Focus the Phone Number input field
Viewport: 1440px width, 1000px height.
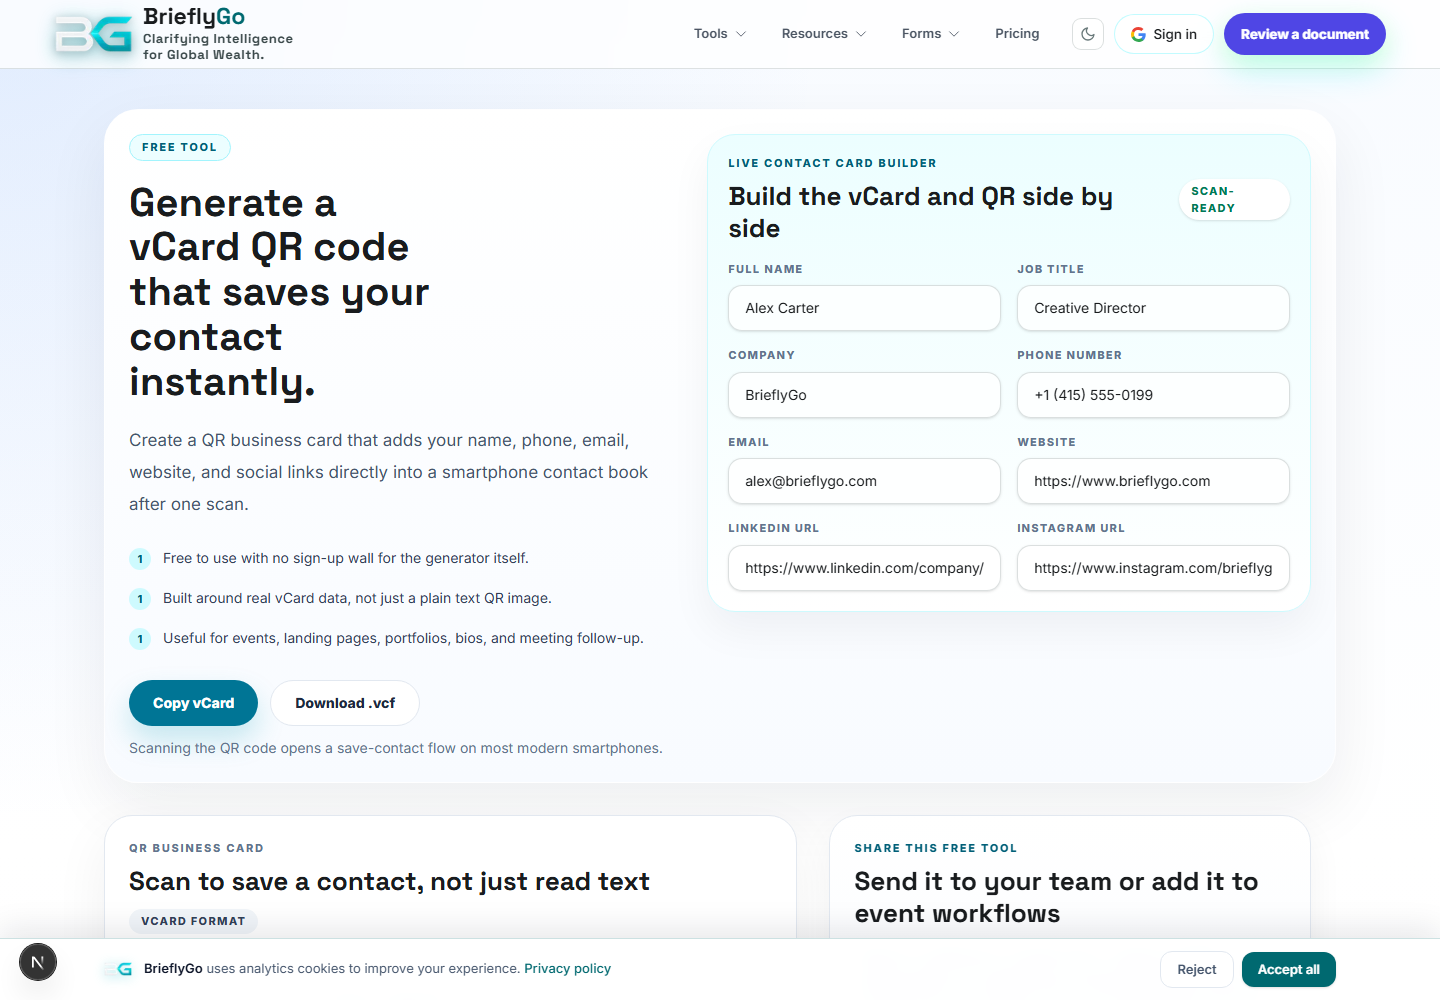[x=1153, y=395]
